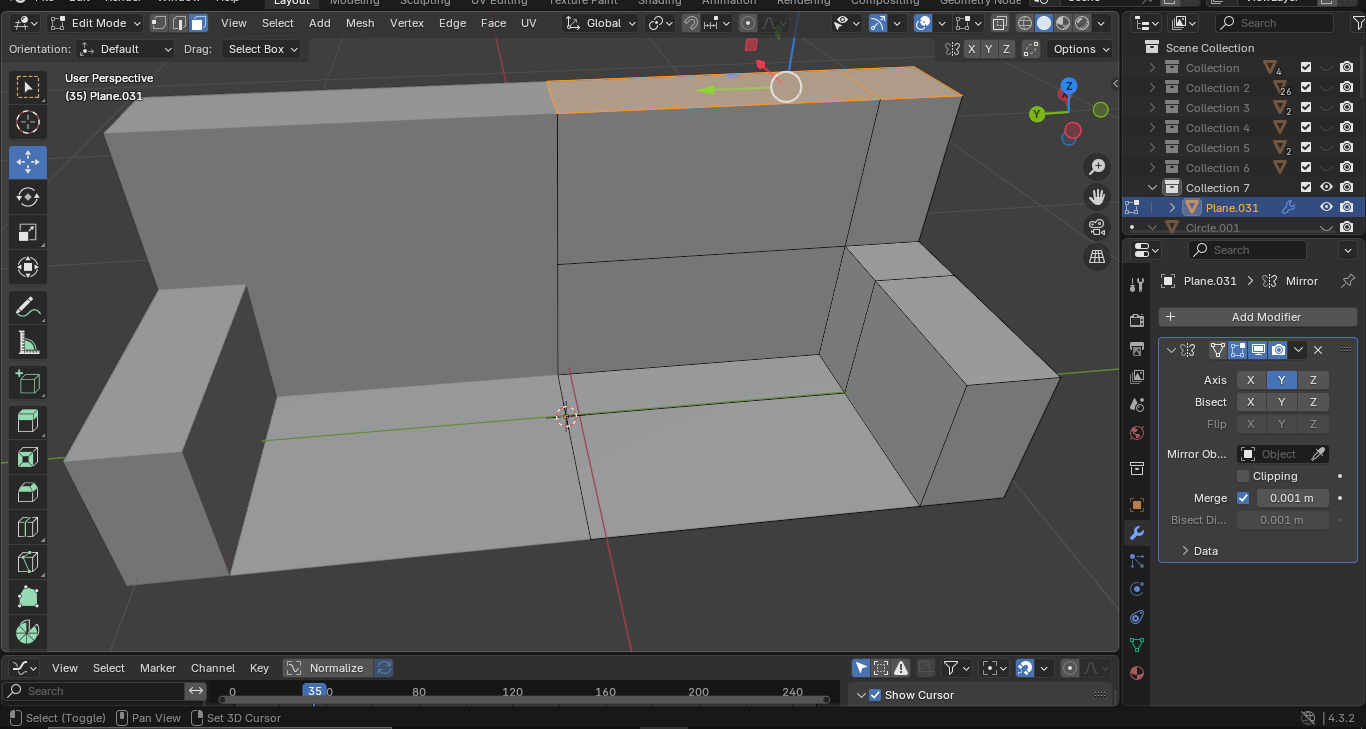
Task: Open the Edge menu
Action: click(452, 23)
